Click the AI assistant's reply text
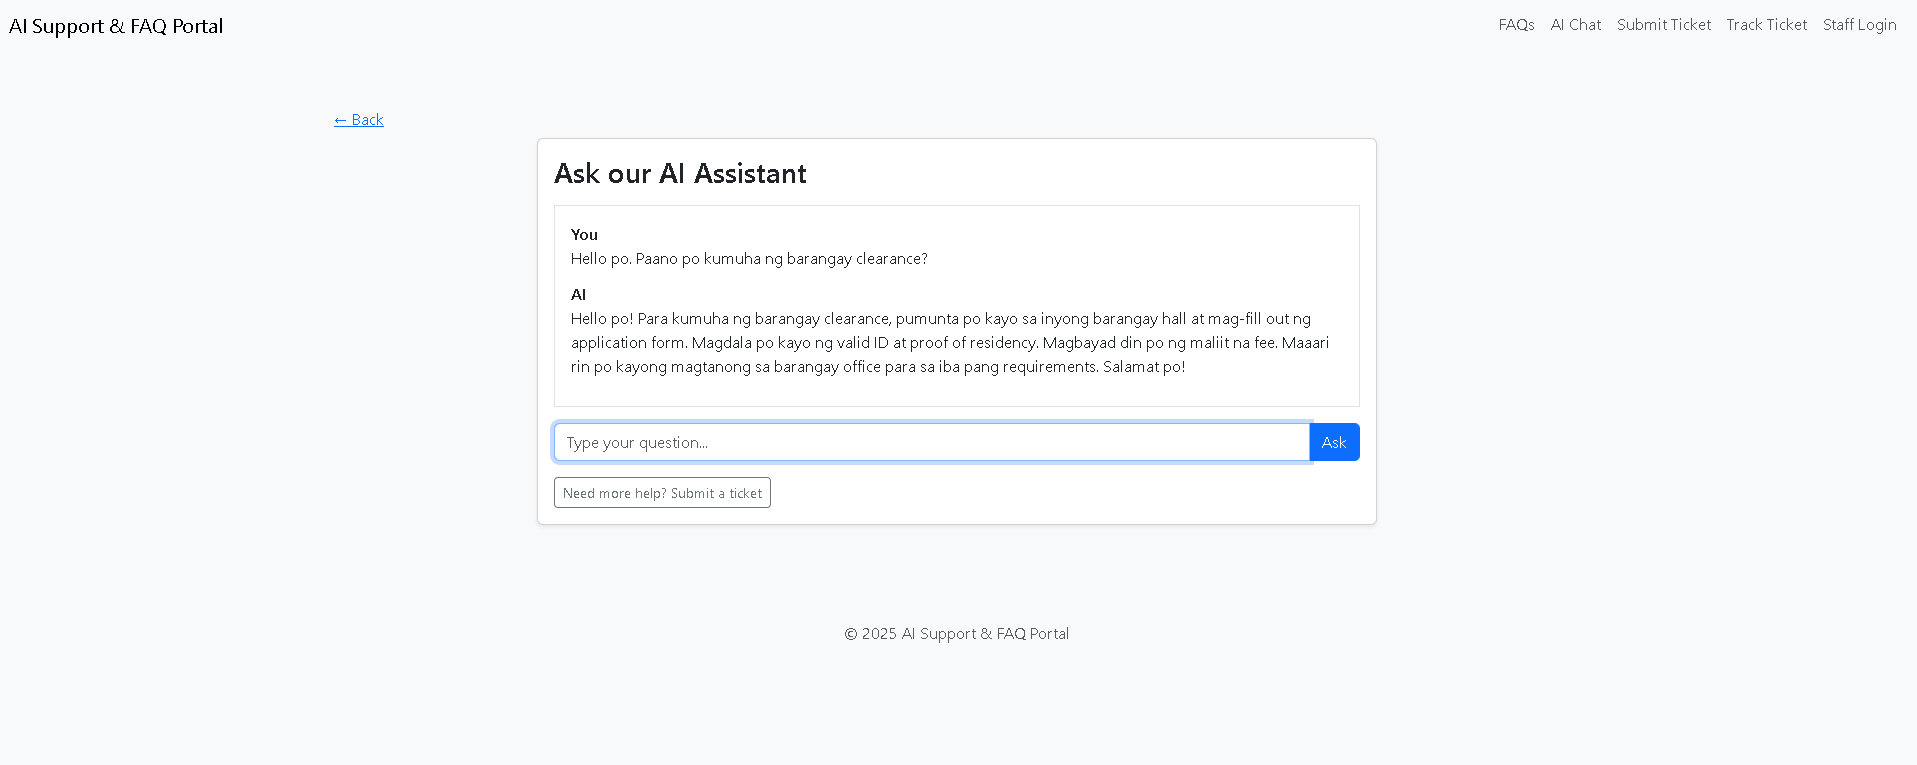The width and height of the screenshot is (1917, 765). (950, 342)
